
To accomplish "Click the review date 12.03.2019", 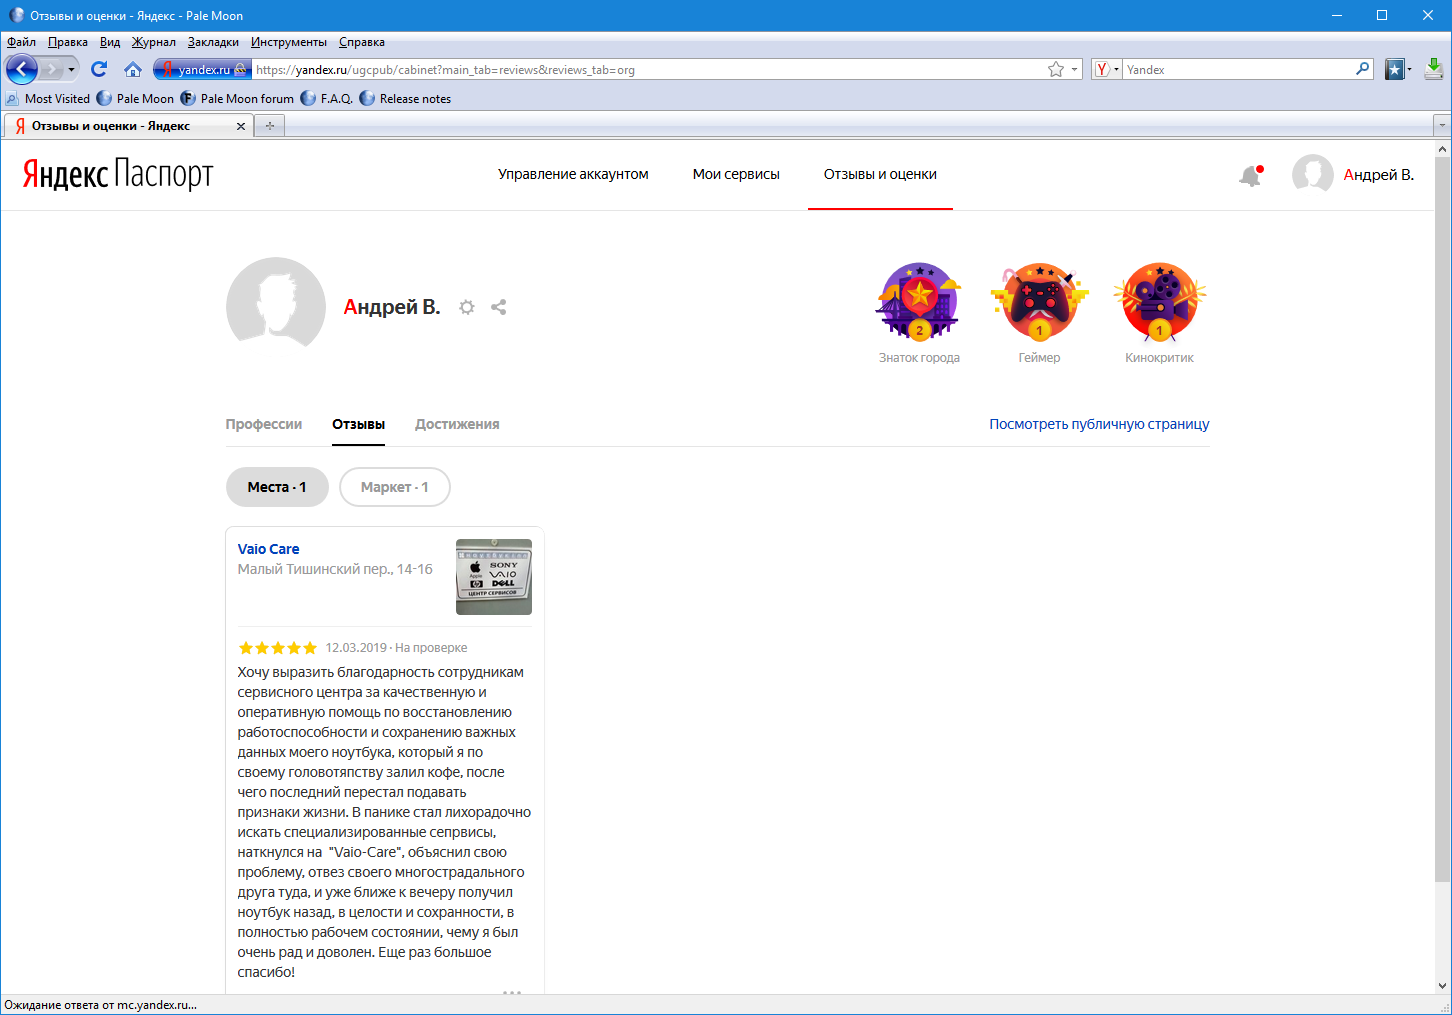I will click(x=356, y=648).
